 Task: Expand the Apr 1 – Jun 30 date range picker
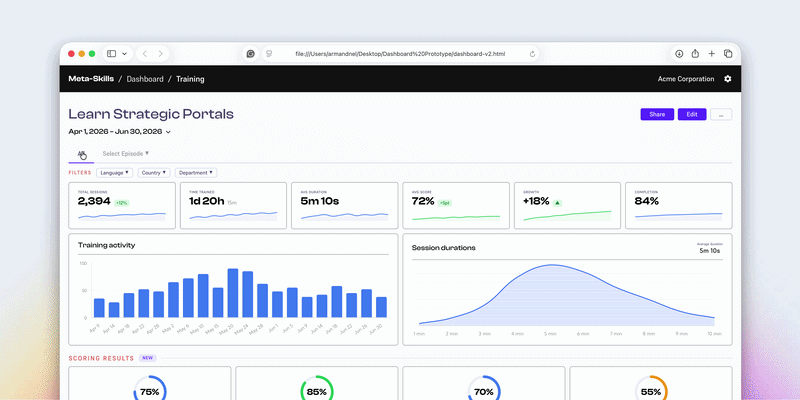[x=119, y=132]
